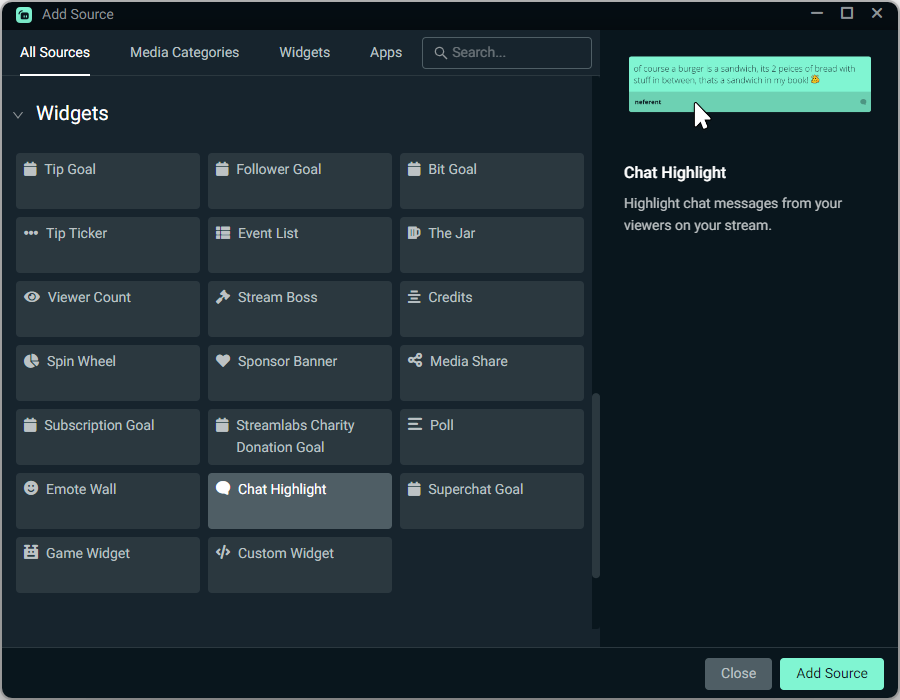Click the Viewer Count eye icon
The image size is (900, 700).
coord(30,297)
